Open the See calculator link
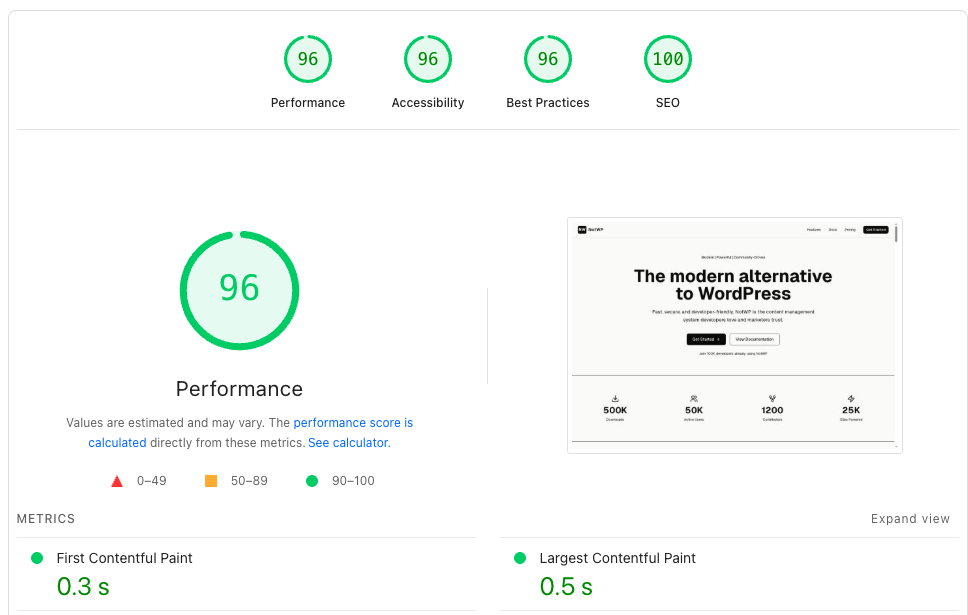The width and height of the screenshot is (968, 615). click(x=347, y=442)
